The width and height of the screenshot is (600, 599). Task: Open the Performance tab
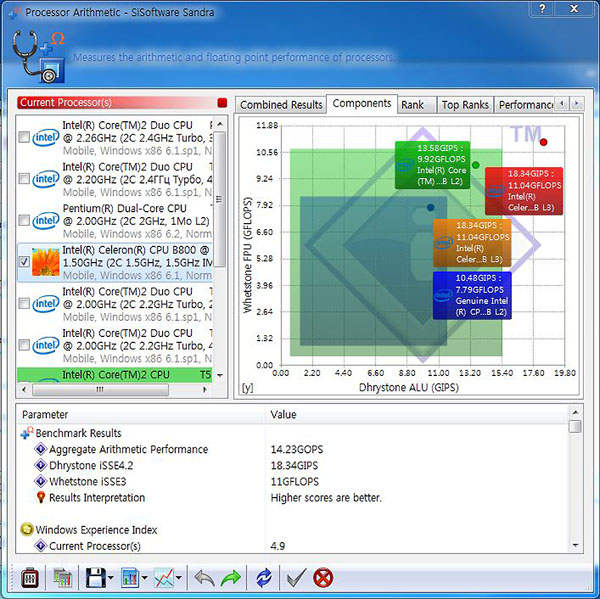click(x=524, y=105)
